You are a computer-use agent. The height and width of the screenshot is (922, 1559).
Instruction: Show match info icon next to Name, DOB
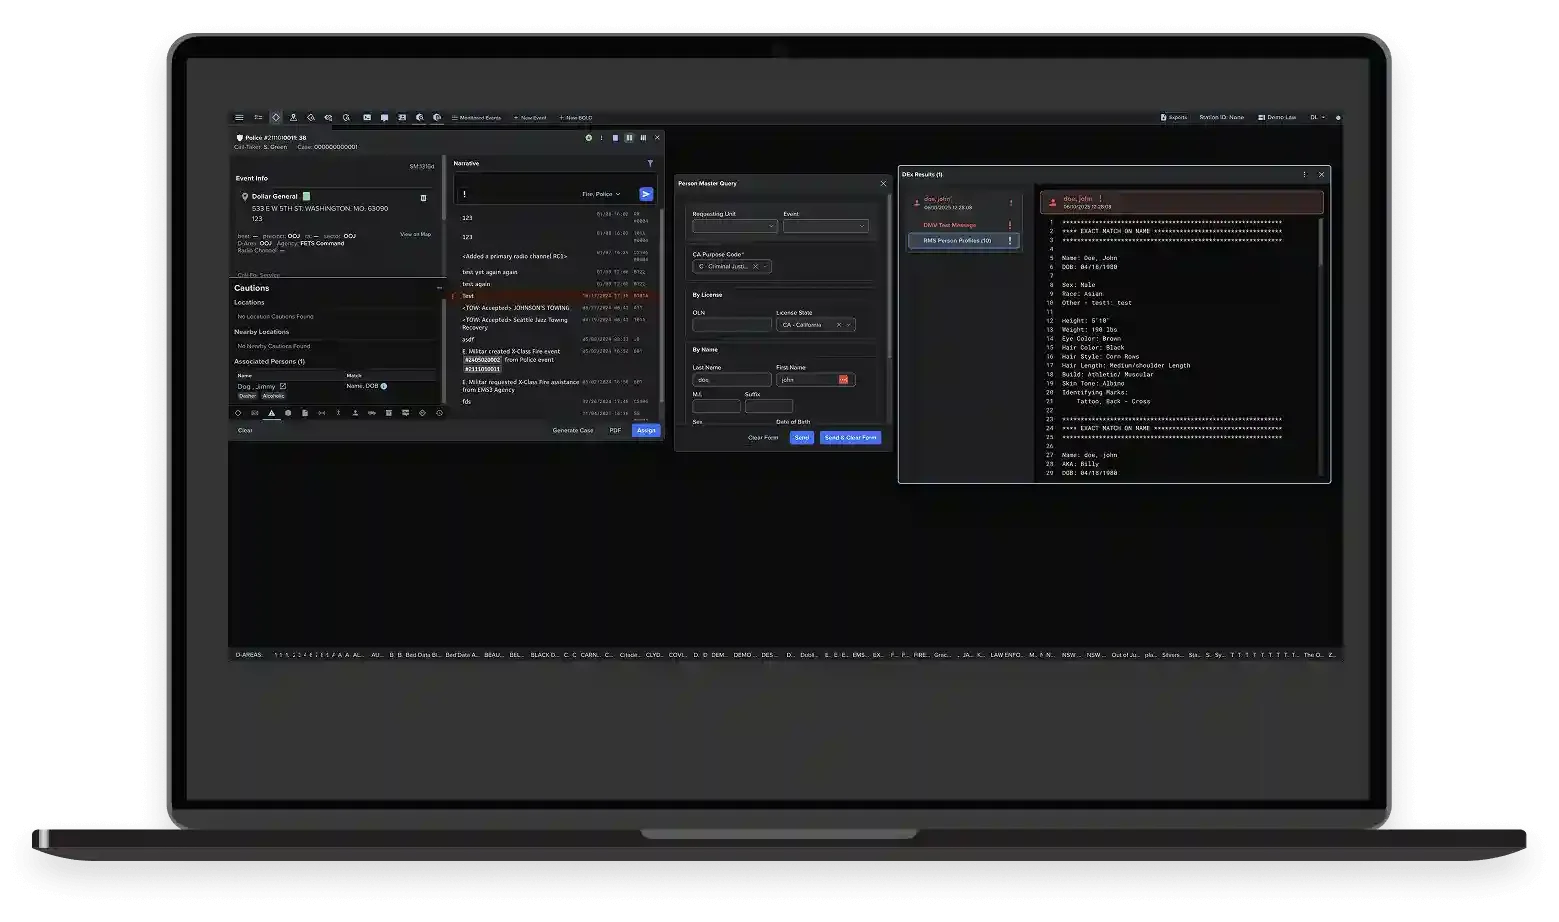pos(384,386)
